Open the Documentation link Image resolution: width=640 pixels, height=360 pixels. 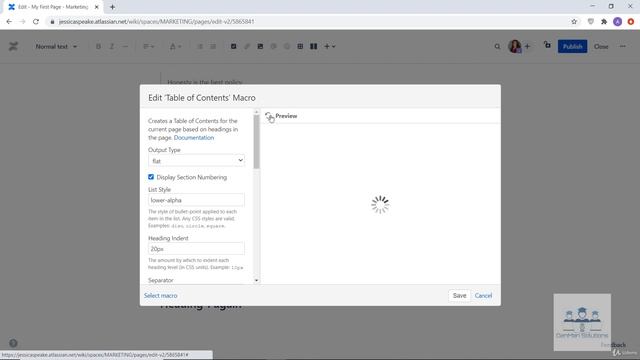coord(194,138)
